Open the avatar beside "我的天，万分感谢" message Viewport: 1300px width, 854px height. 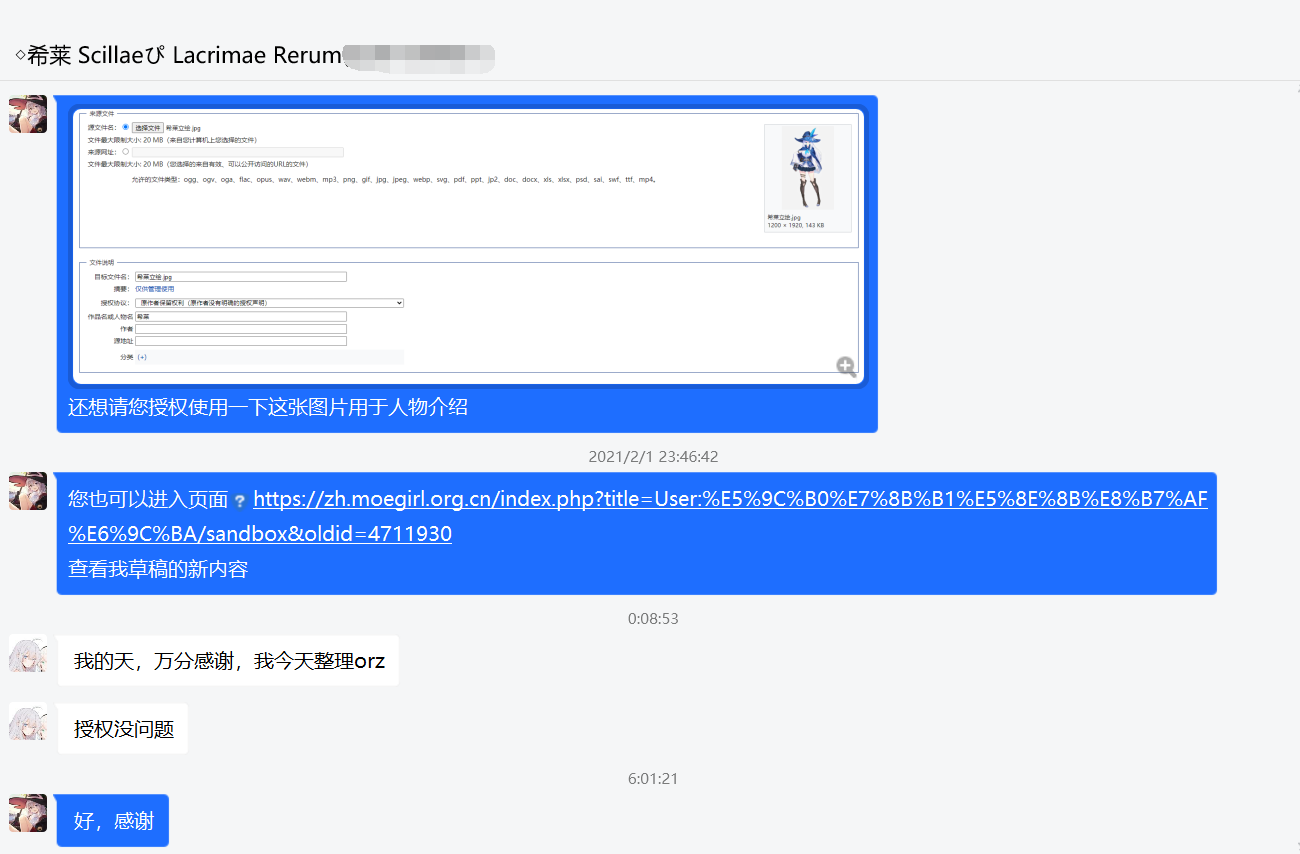(x=28, y=653)
